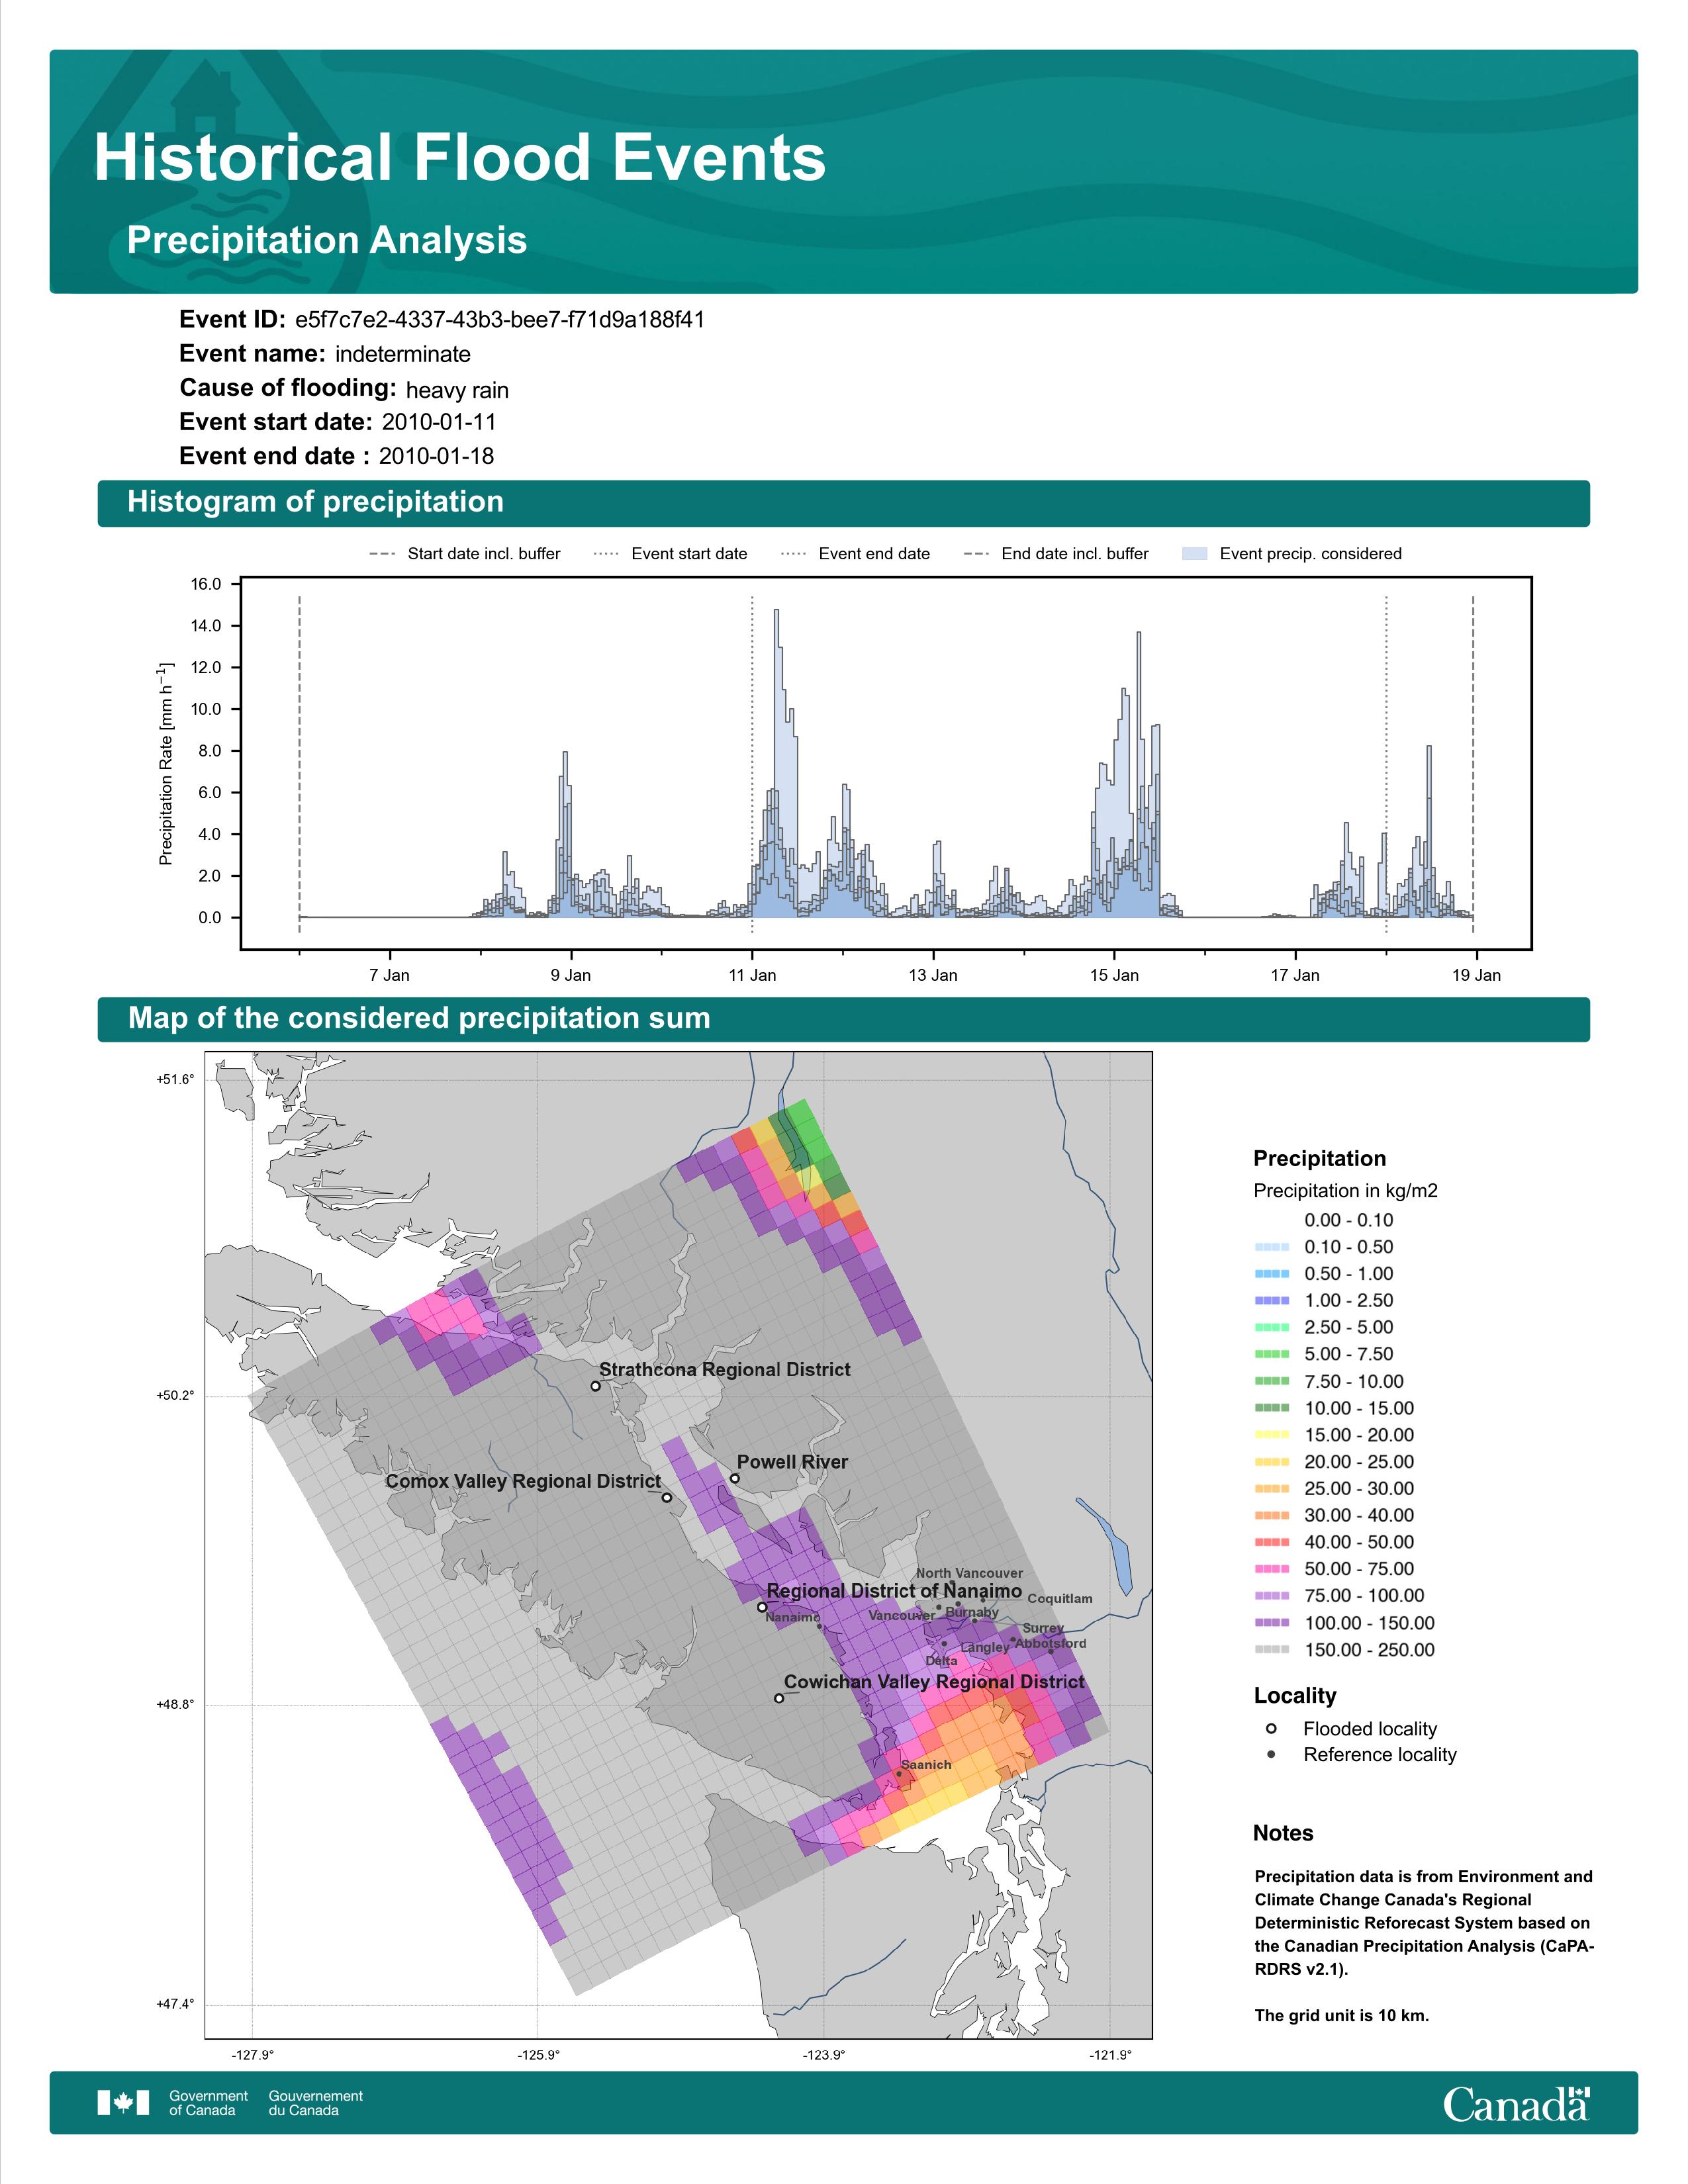Click the 150.00 - 250.00 grey swatch
The width and height of the screenshot is (1688, 2184).
(1271, 1650)
